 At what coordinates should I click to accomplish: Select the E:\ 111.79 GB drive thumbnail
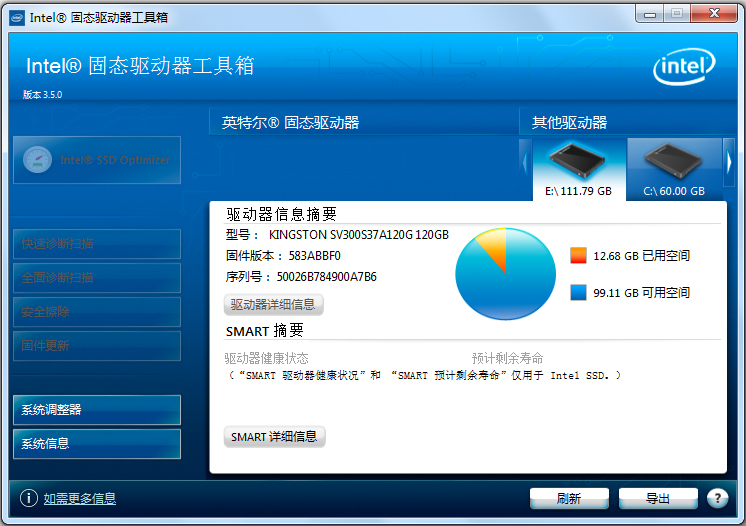point(579,170)
